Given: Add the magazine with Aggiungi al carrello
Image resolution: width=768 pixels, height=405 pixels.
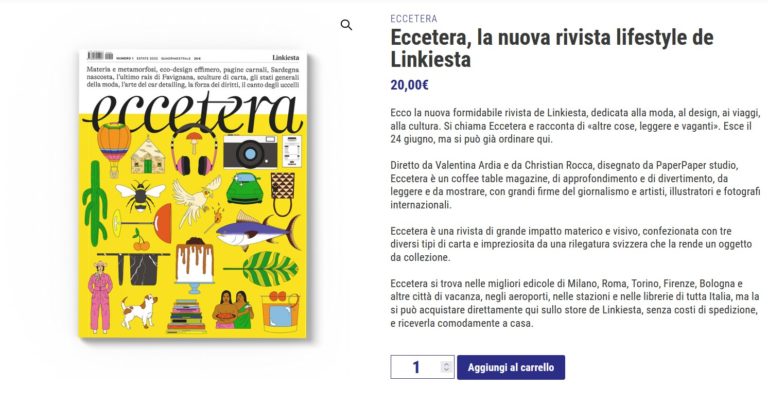Looking at the screenshot, I should coord(511,367).
